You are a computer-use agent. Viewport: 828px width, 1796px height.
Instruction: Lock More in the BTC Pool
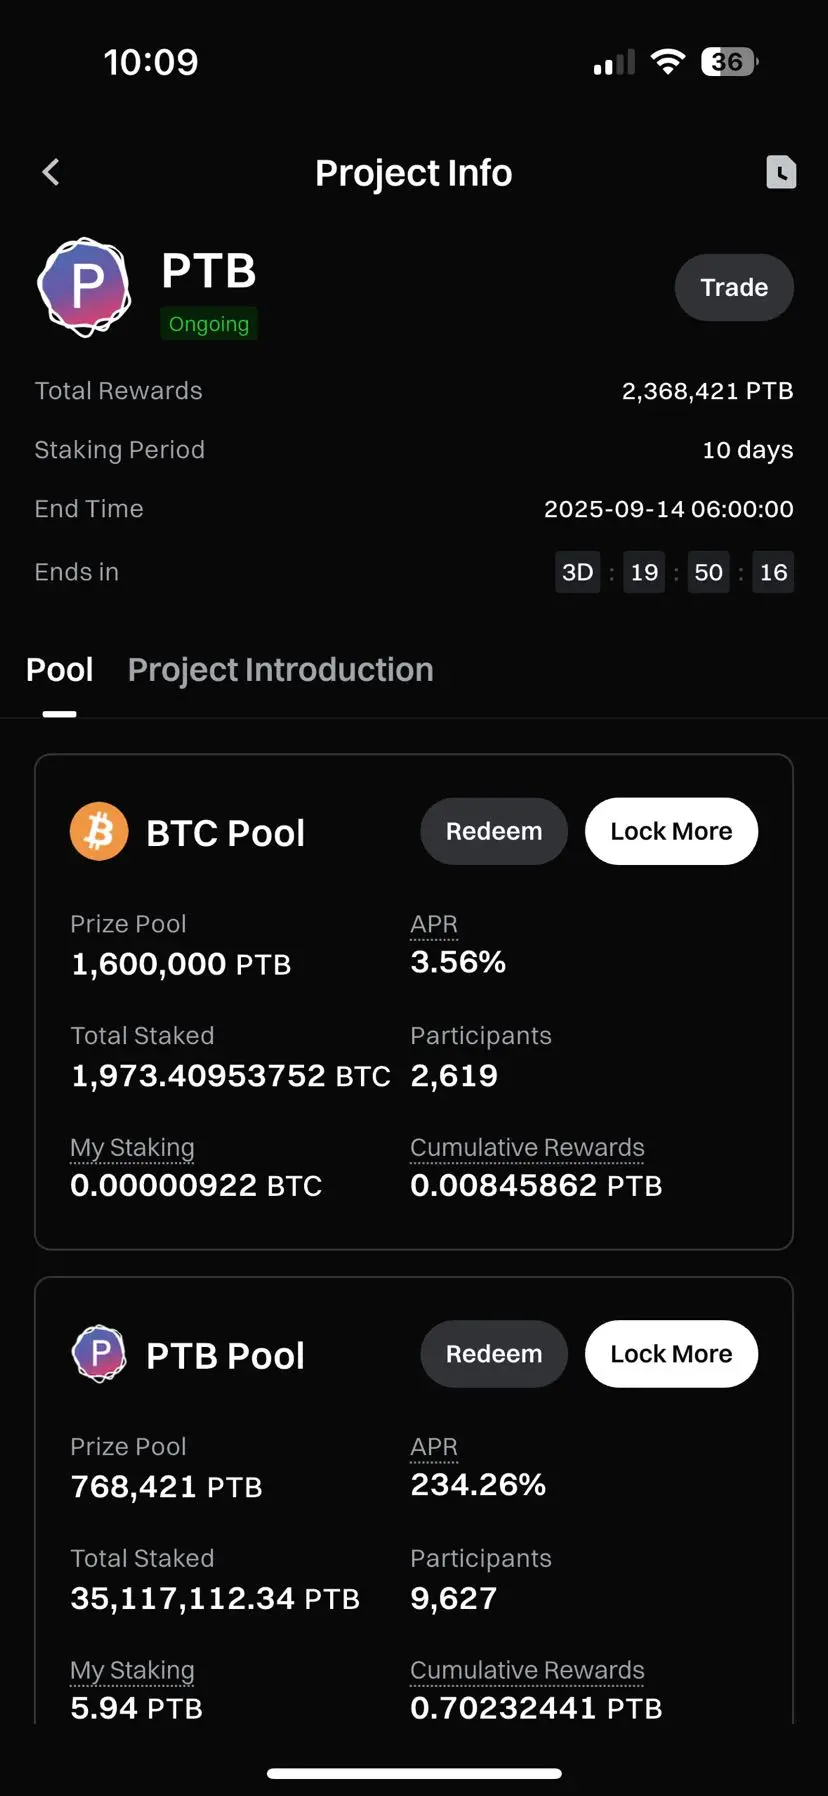671,831
